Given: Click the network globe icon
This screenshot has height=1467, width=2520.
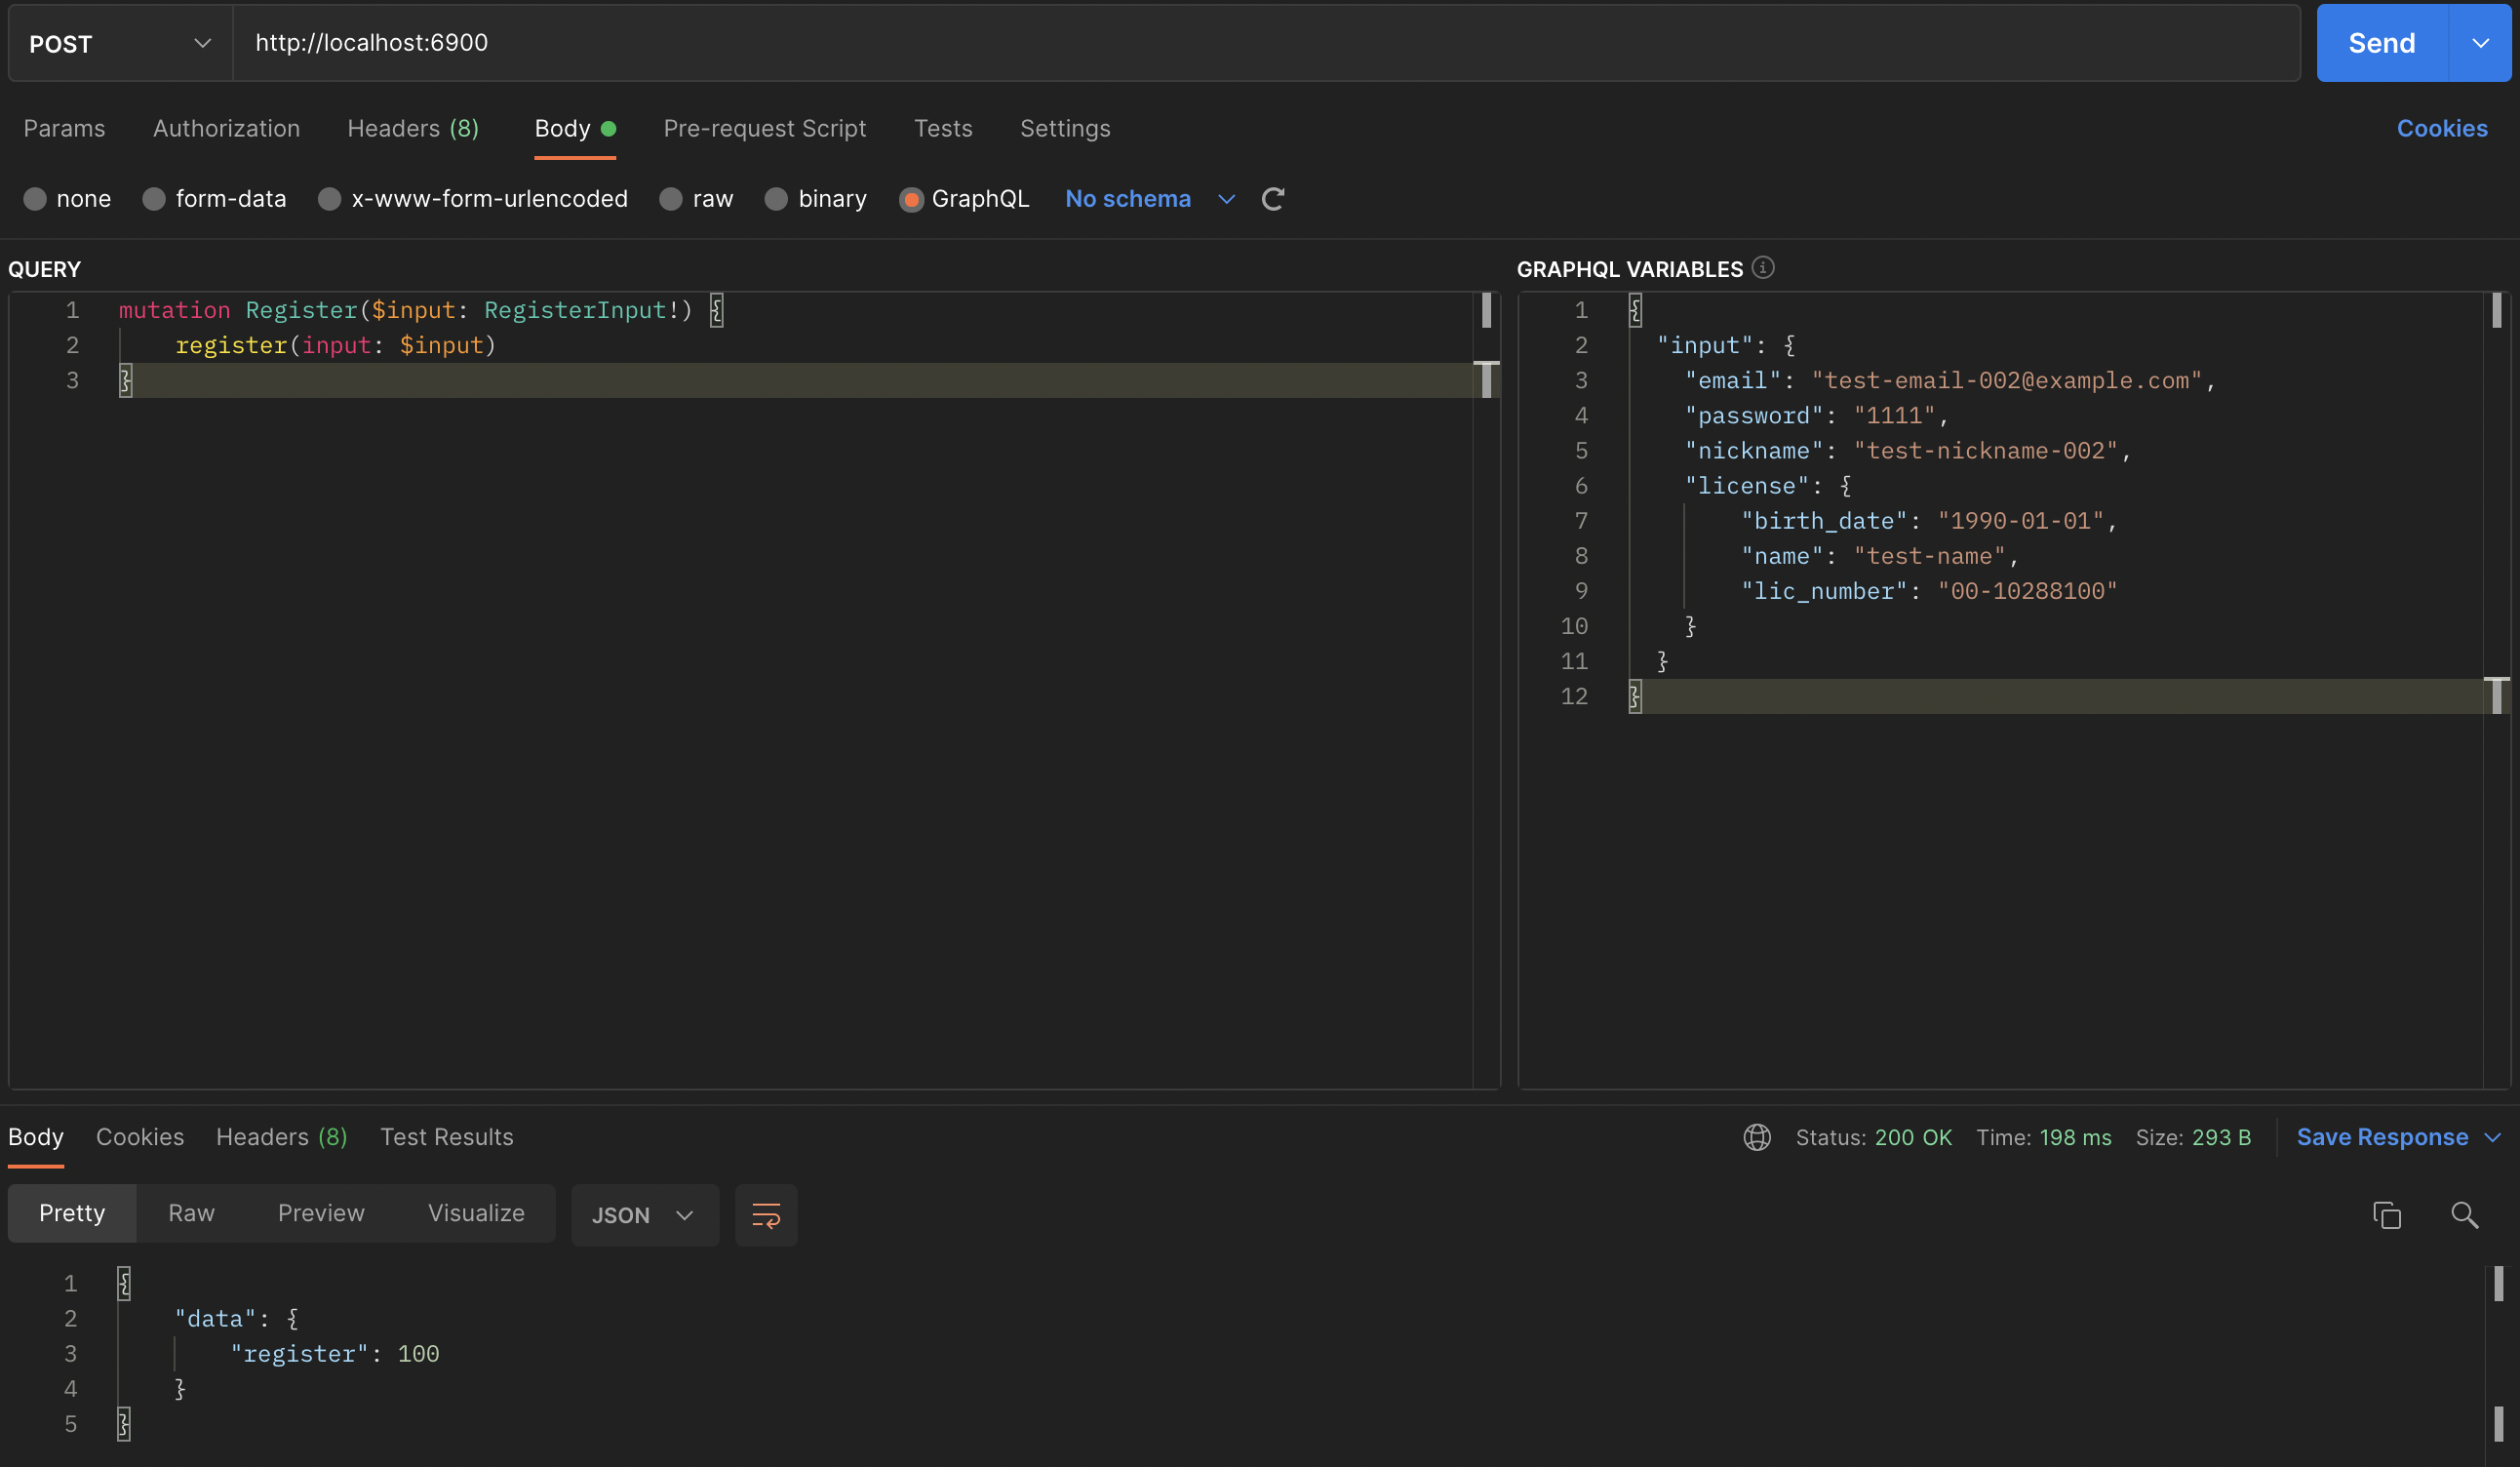Looking at the screenshot, I should (1757, 1137).
